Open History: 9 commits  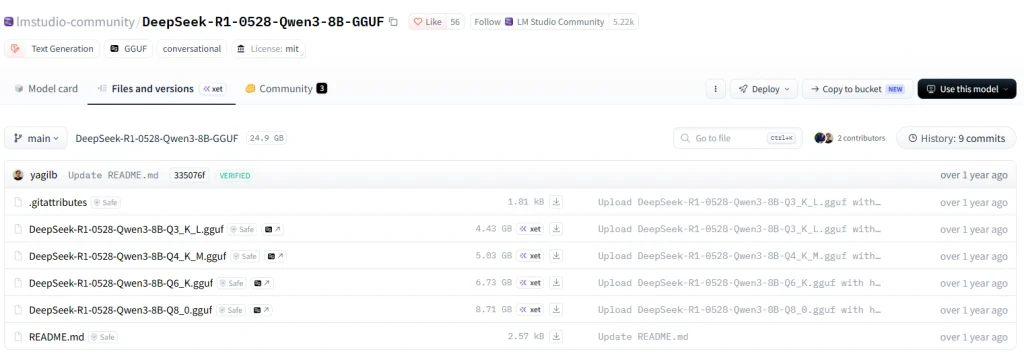pos(956,139)
